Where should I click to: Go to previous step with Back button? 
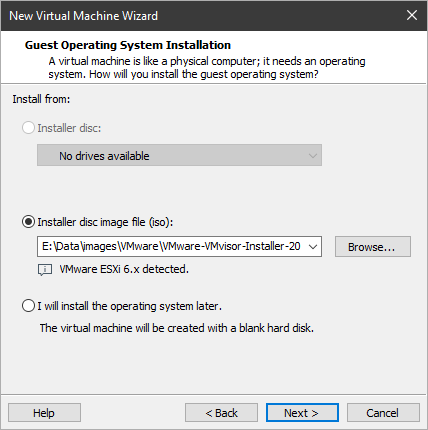point(221,413)
